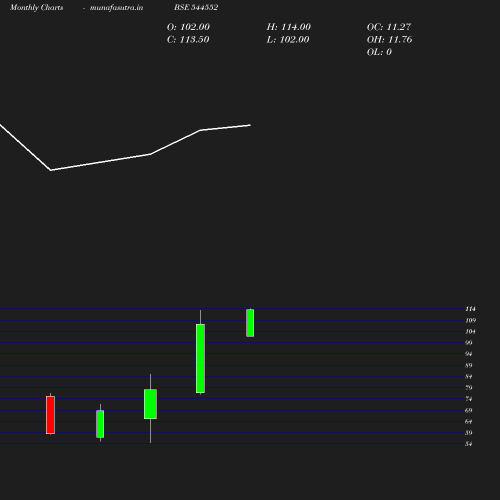500x500 pixels.
Task: Click the high value 'H: 114.00'
Action: [288, 27]
